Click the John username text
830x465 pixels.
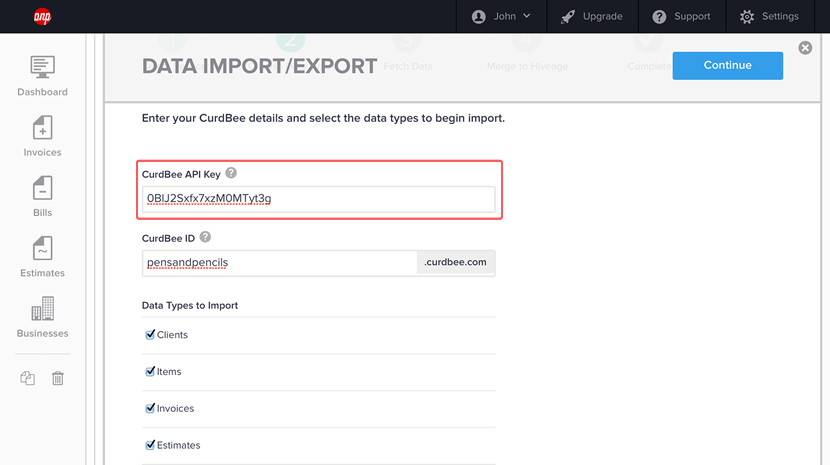(504, 16)
